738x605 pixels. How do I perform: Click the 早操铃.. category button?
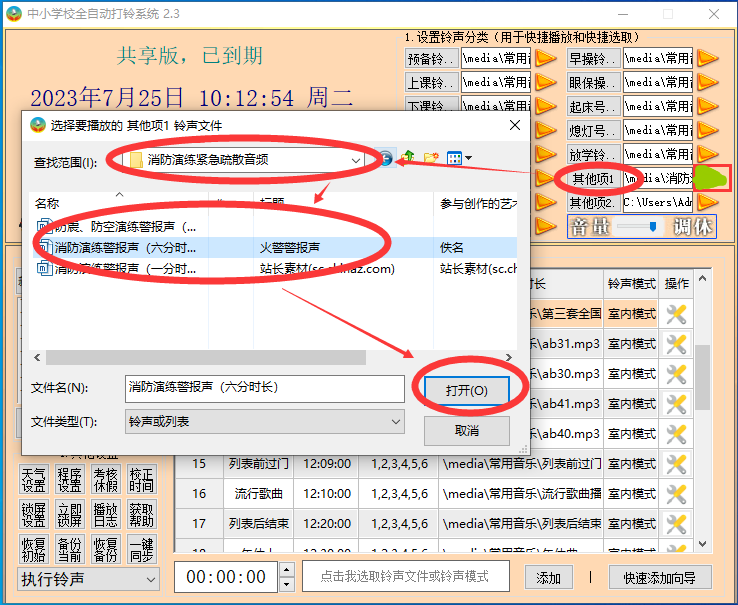(593, 59)
